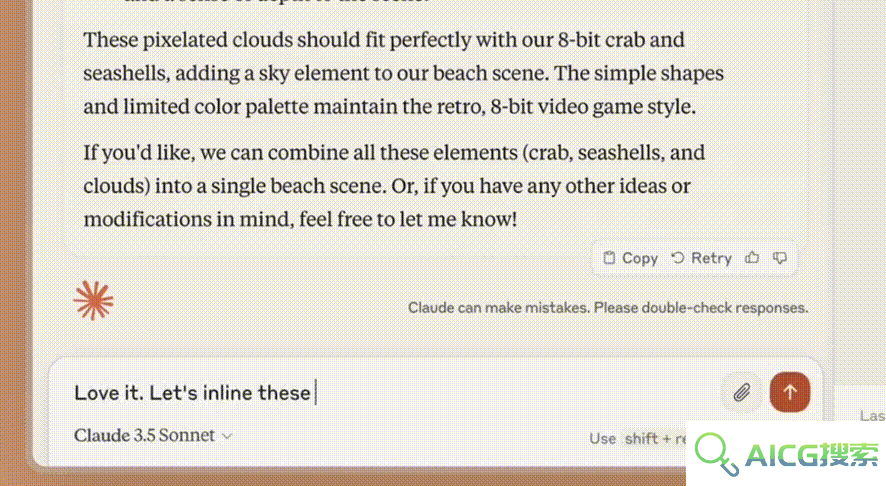Click the paragraph starting "If you'd like, we can combine"
This screenshot has width=886, height=486.
click(394, 185)
